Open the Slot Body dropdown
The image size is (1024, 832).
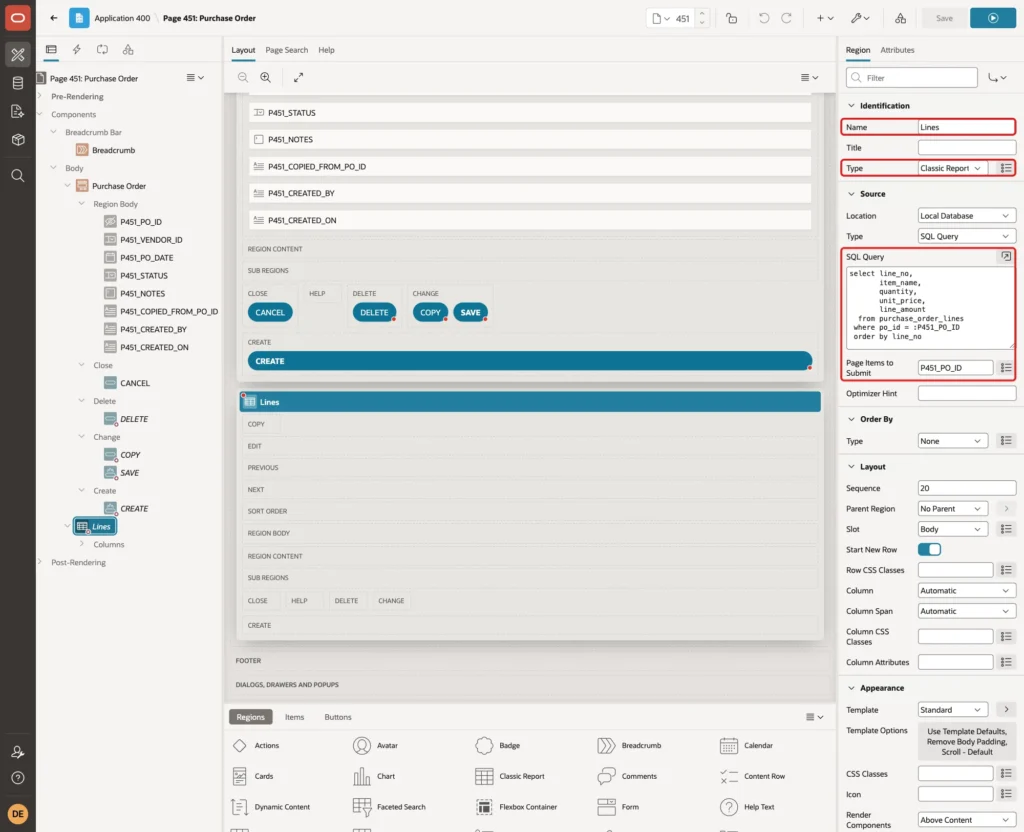[x=952, y=530]
